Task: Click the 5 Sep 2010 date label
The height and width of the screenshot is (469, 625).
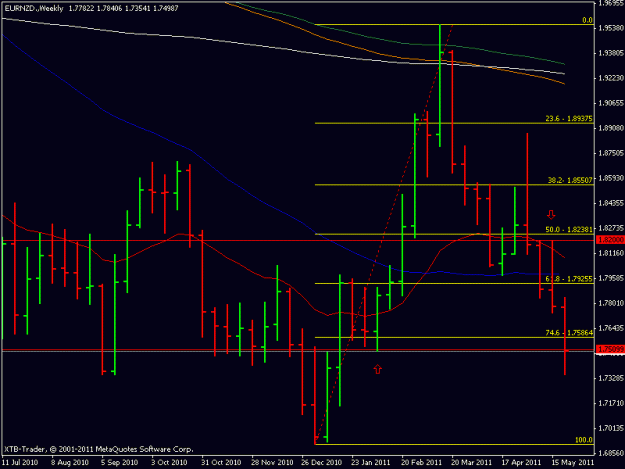Action: point(120,462)
